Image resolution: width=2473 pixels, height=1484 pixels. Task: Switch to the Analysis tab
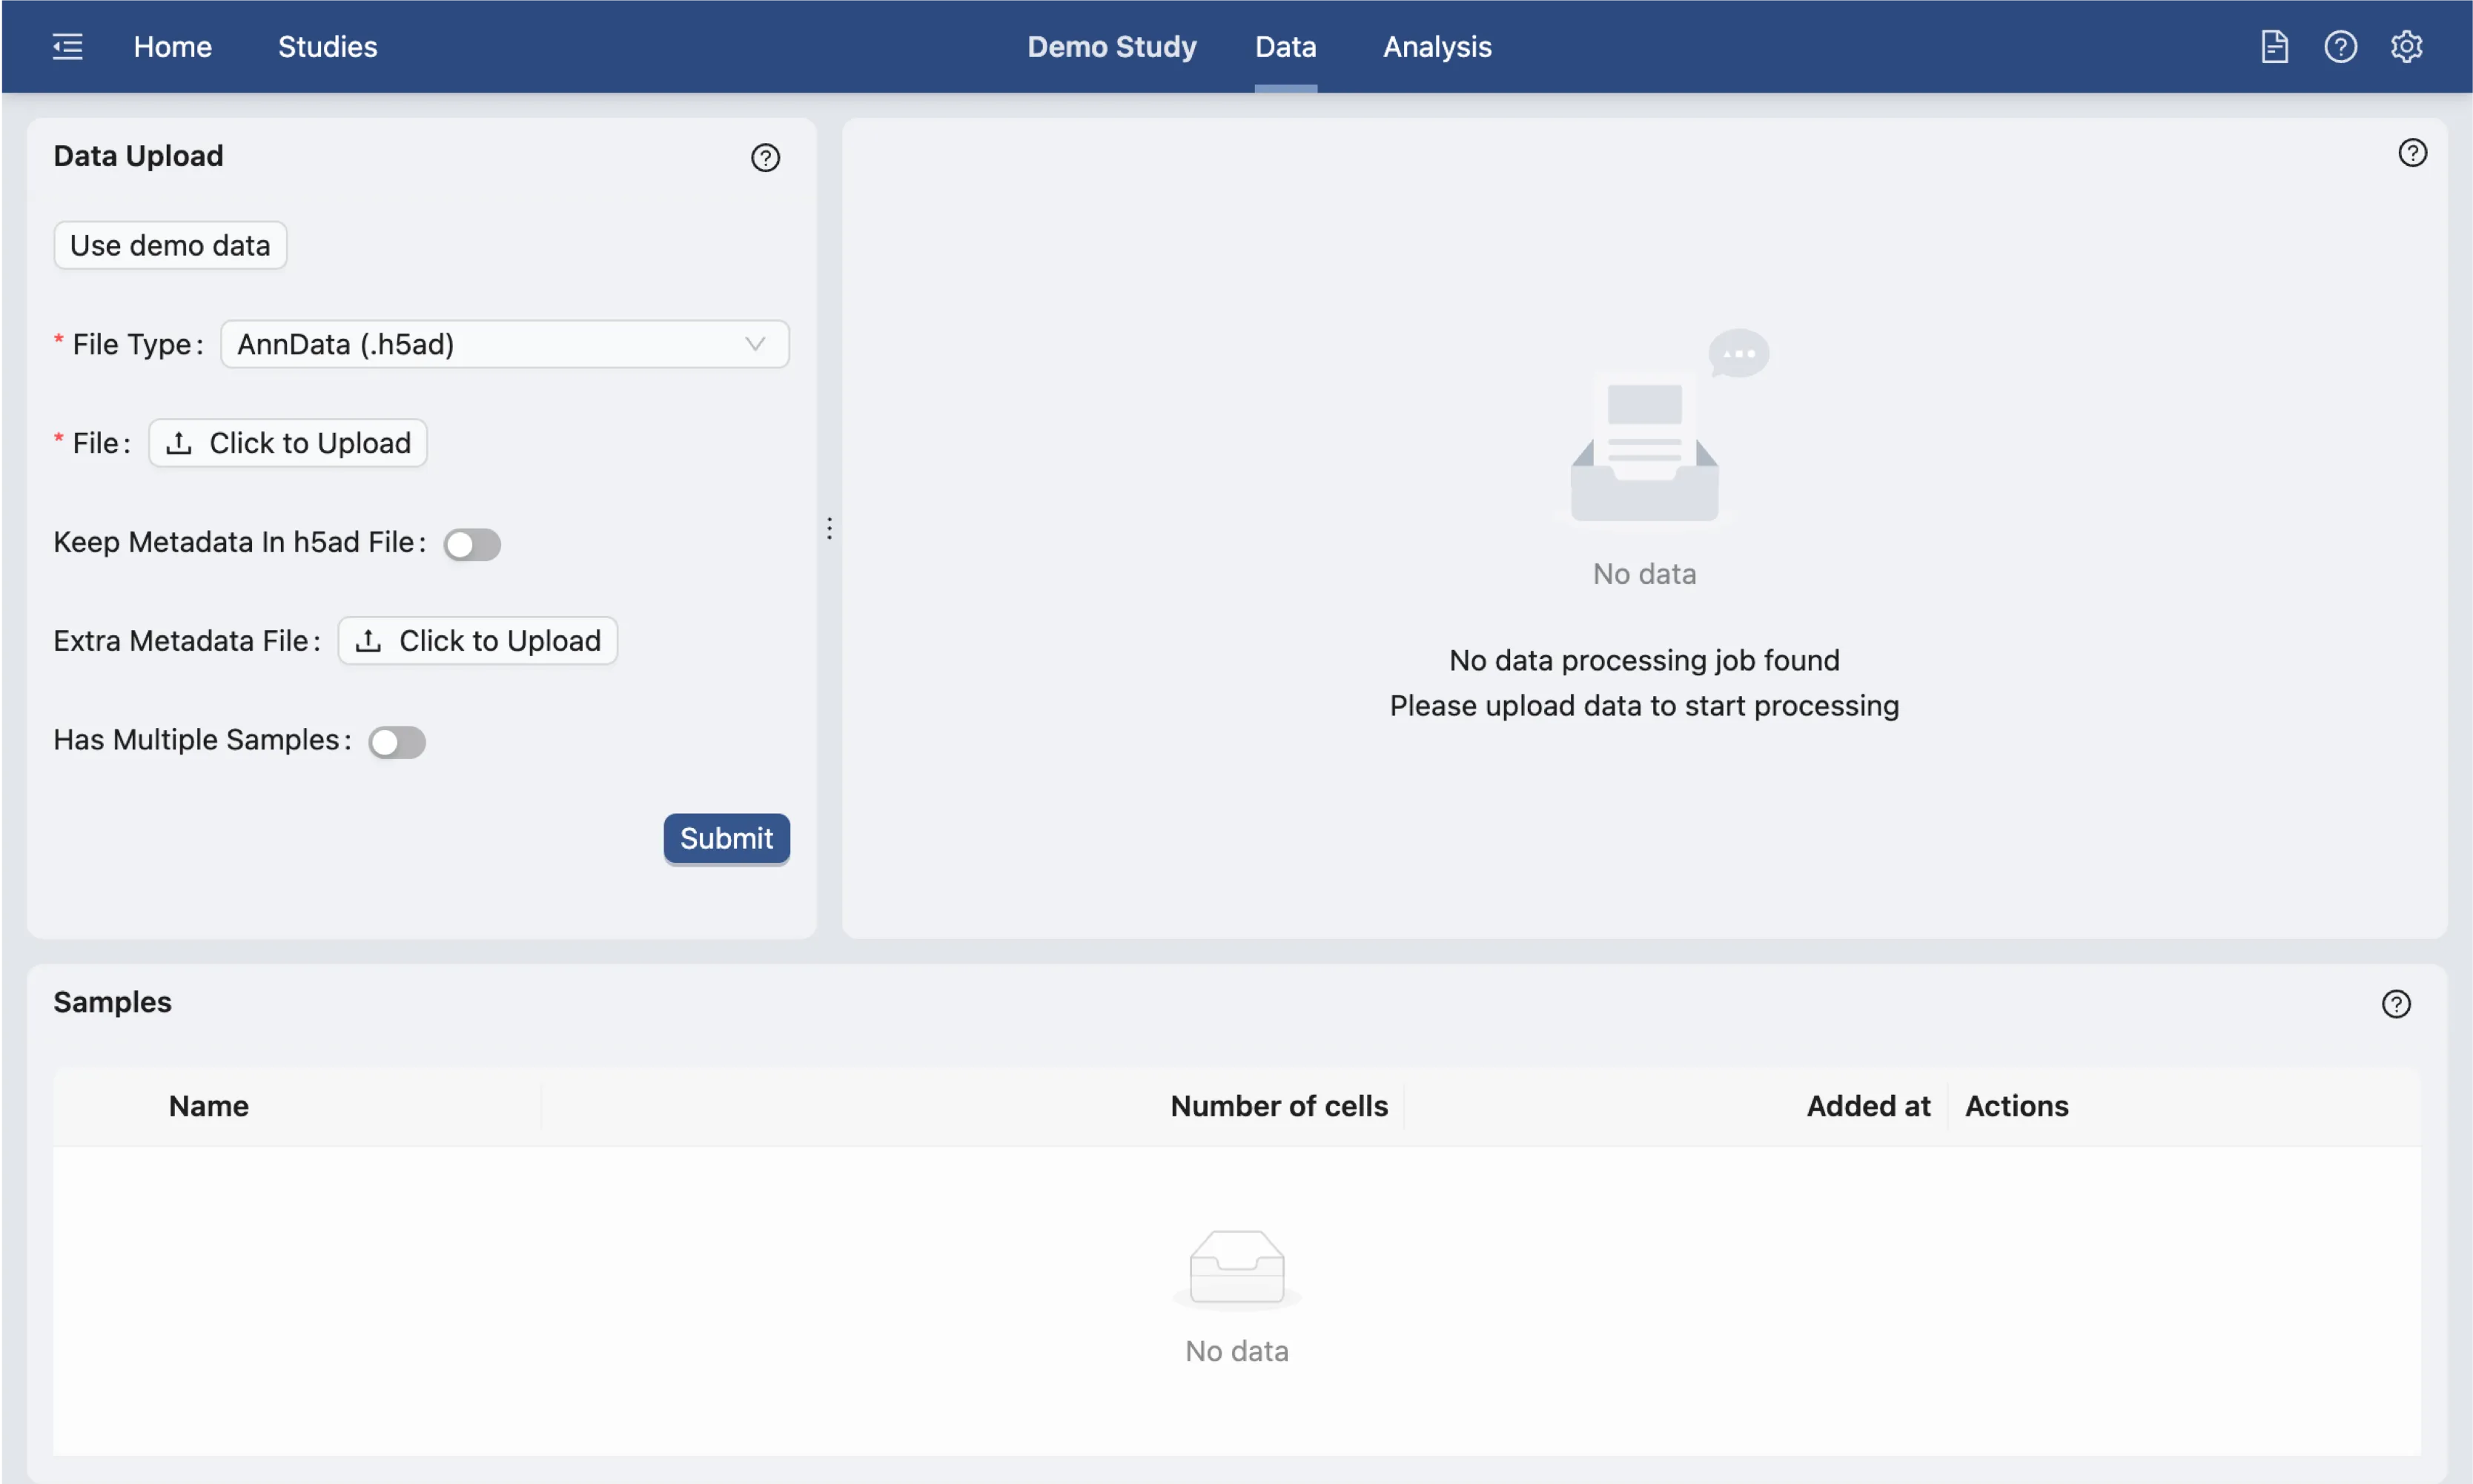click(1436, 47)
